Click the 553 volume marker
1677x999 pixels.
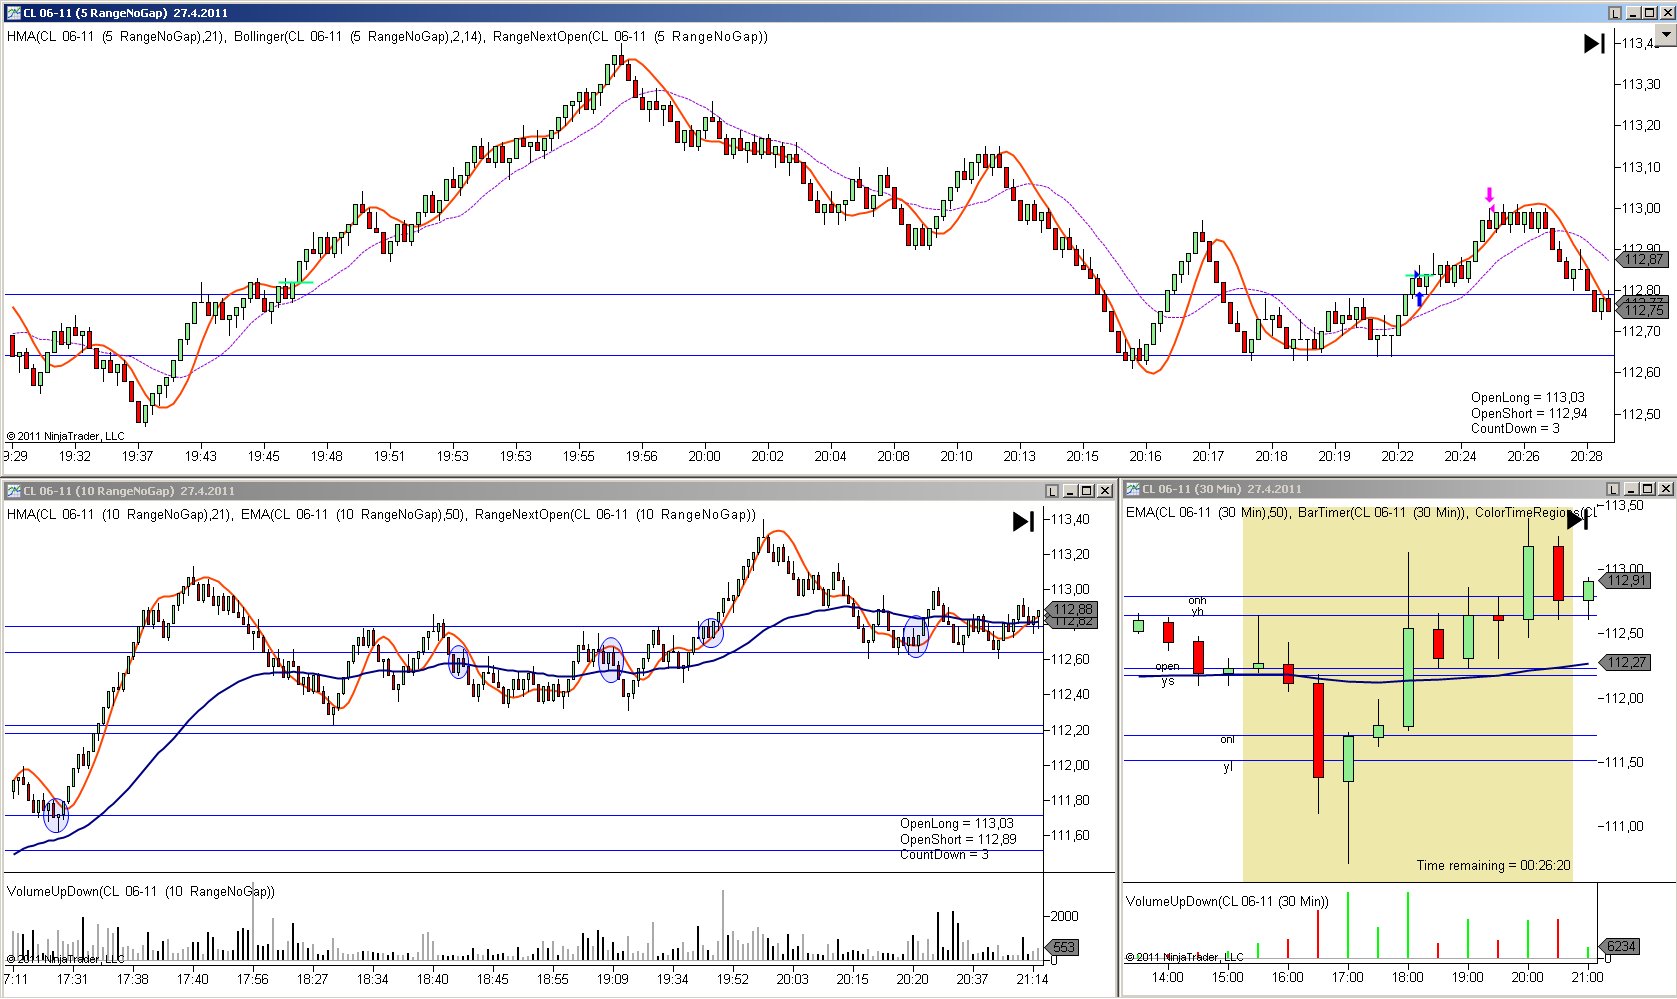coord(1062,947)
